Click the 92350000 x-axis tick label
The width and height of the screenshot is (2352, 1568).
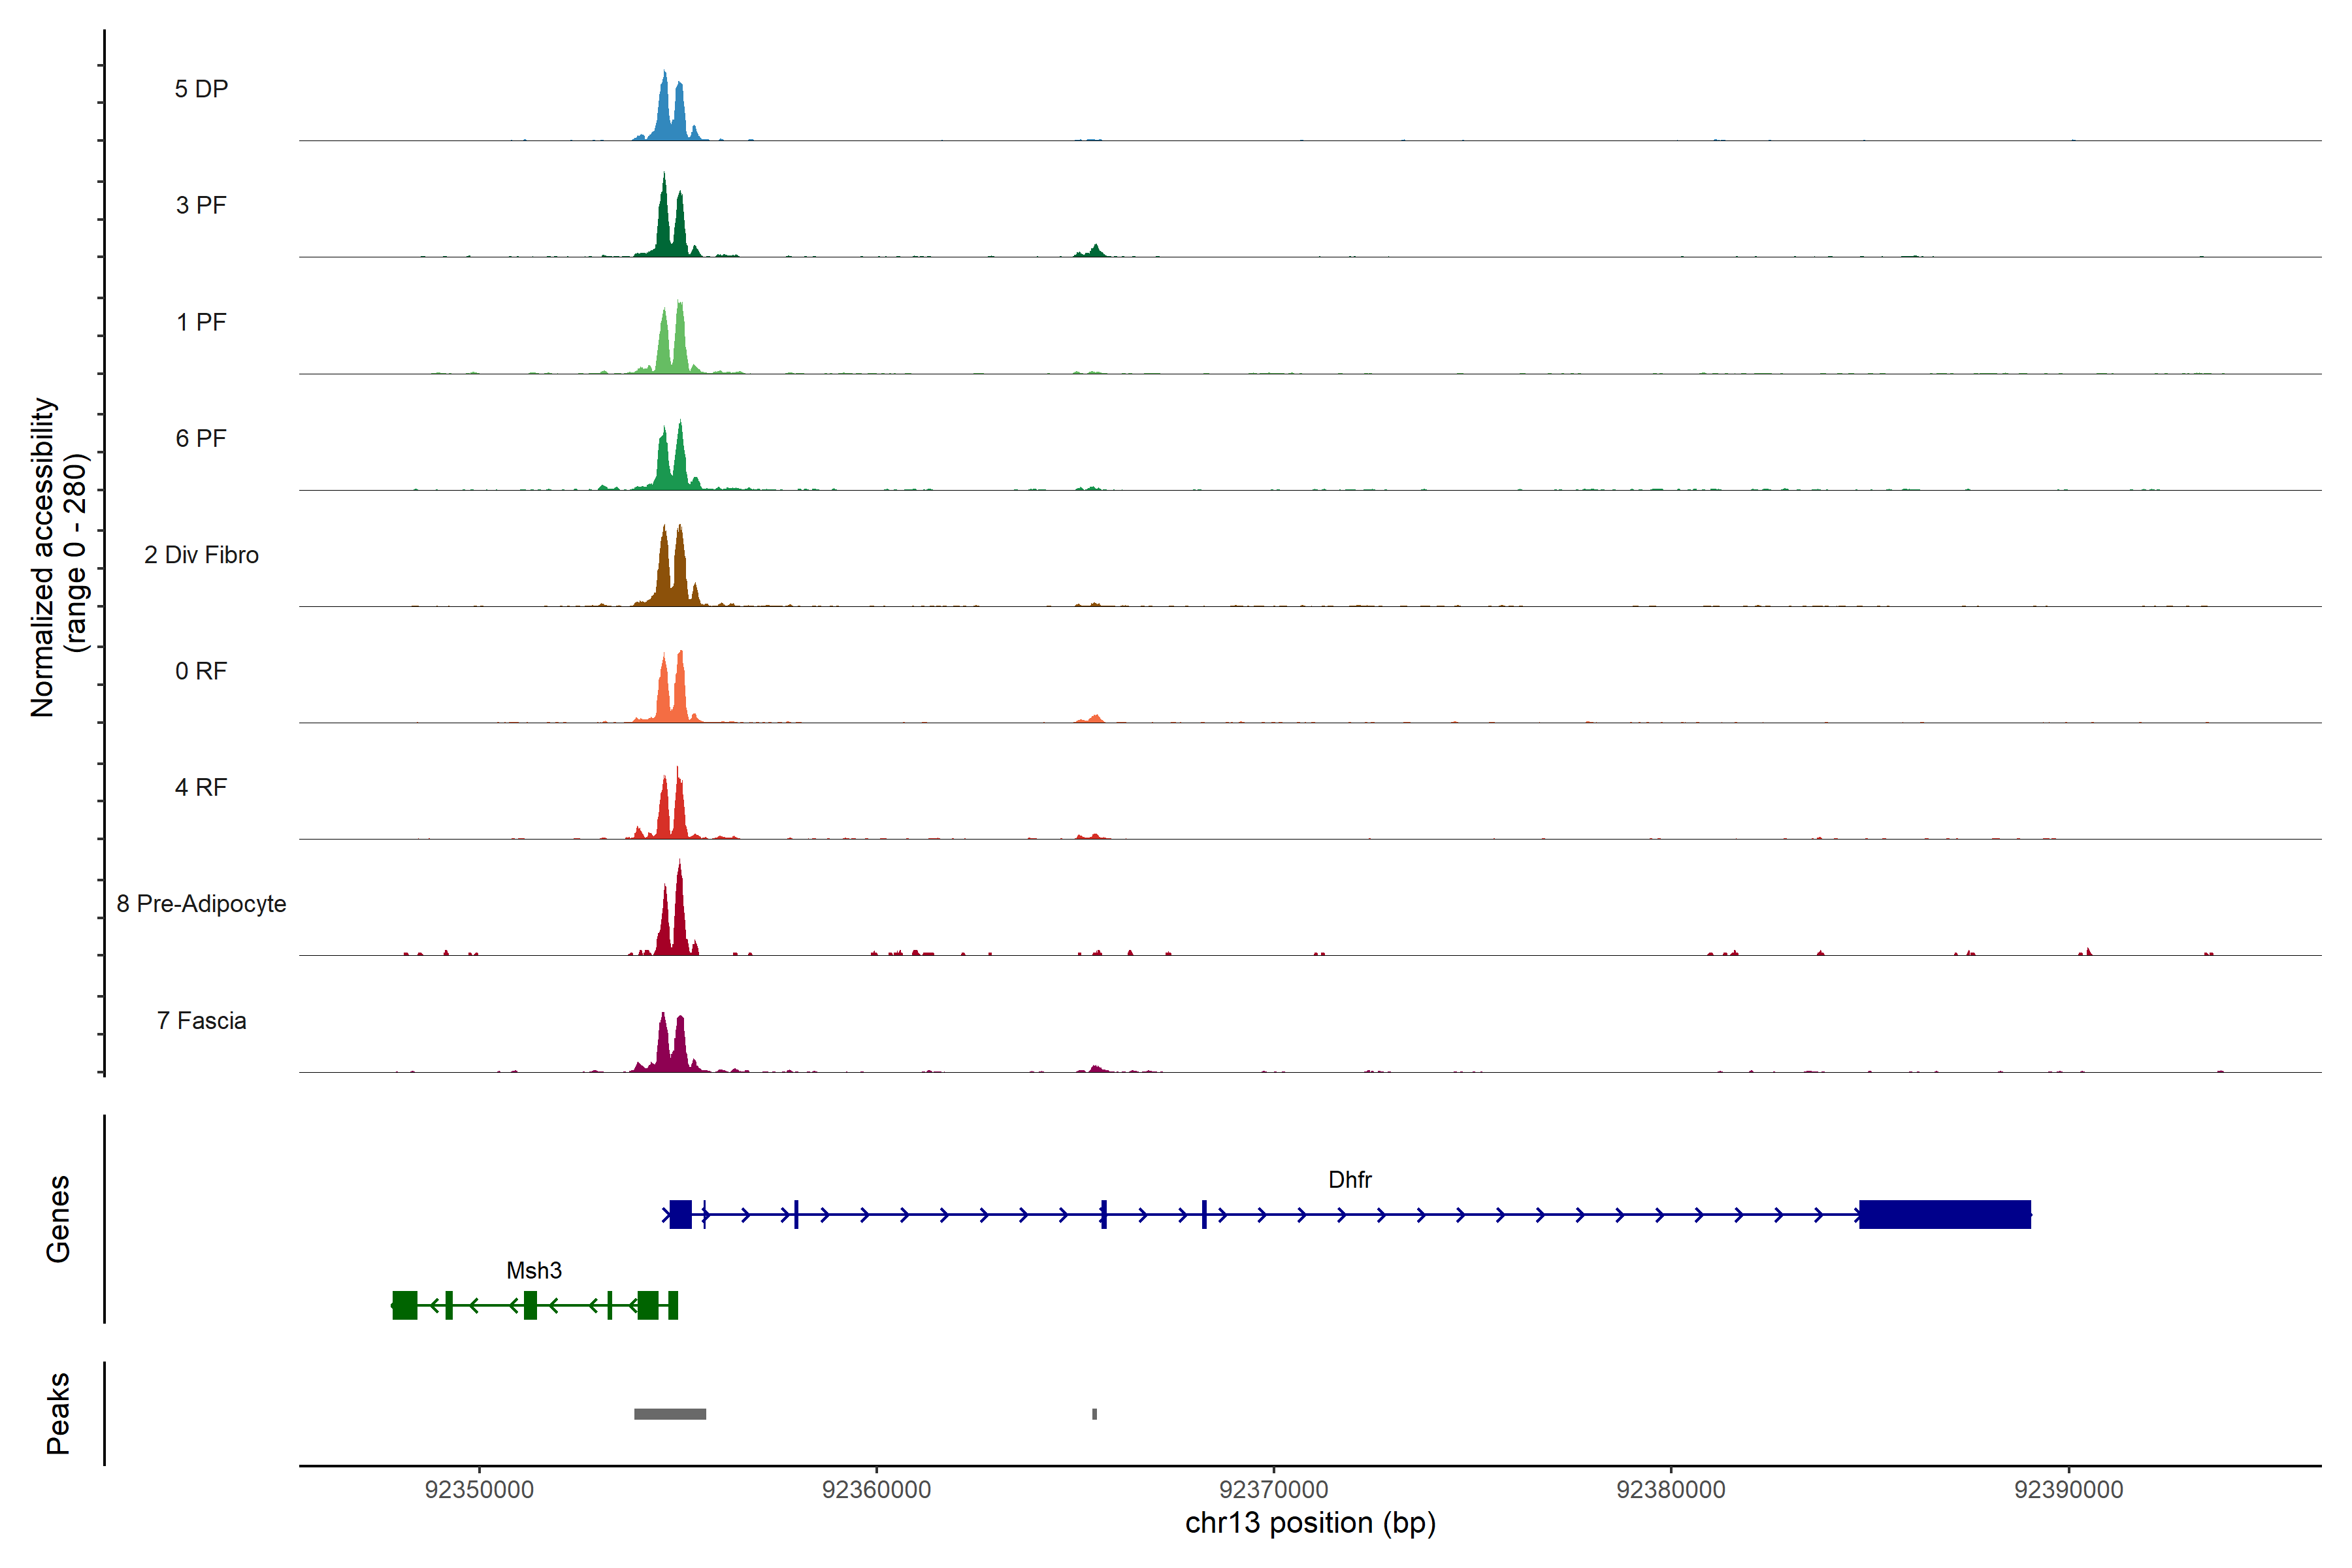479,1489
